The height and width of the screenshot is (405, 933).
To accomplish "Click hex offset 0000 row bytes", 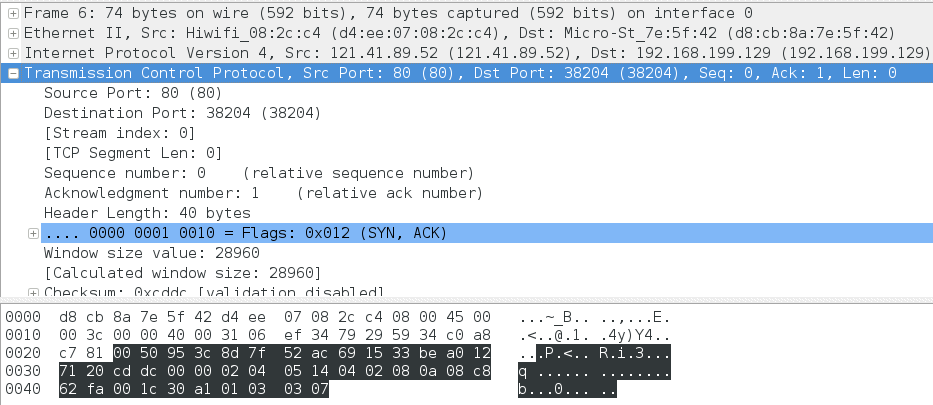I will click(x=275, y=317).
